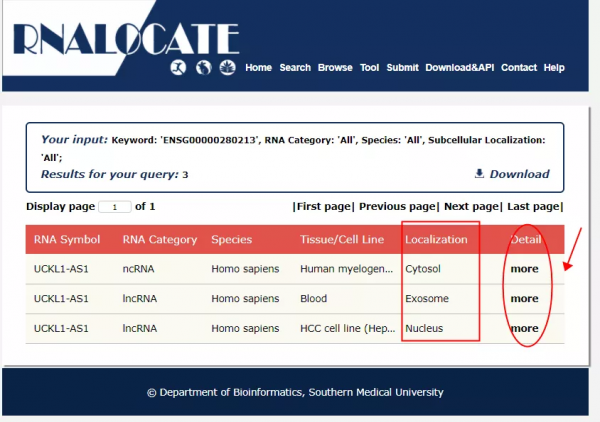Image resolution: width=600 pixels, height=422 pixels.
Task: Open 'more' details for Exosome row
Action: (x=525, y=298)
